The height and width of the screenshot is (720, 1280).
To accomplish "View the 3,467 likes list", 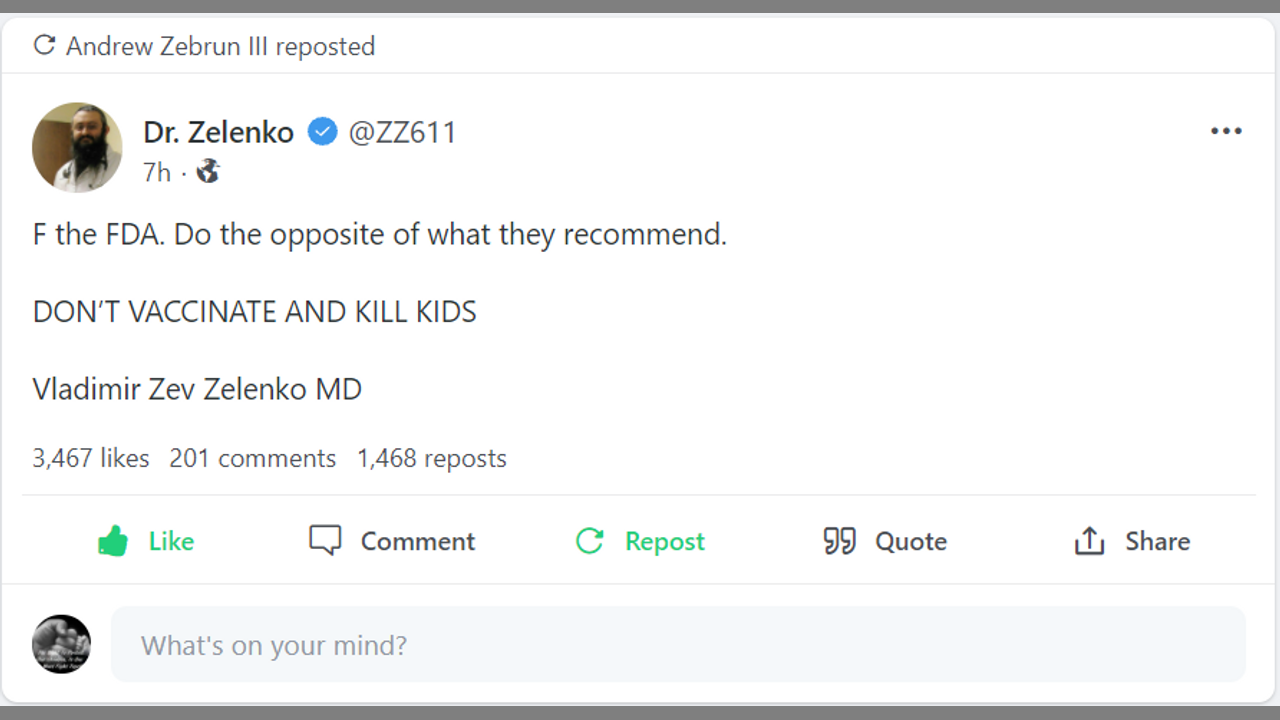I will pos(91,458).
